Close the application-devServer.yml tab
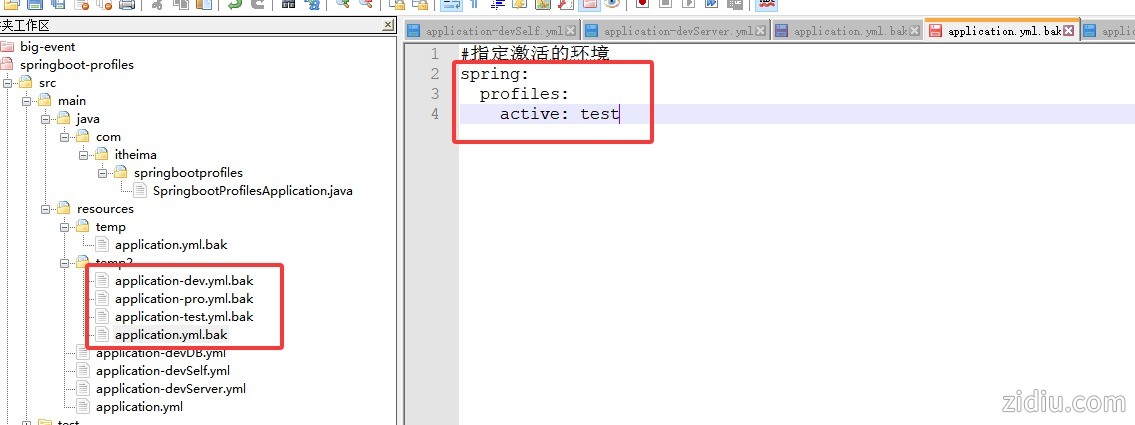Screen dimensions: 1135x425 (x=763, y=31)
